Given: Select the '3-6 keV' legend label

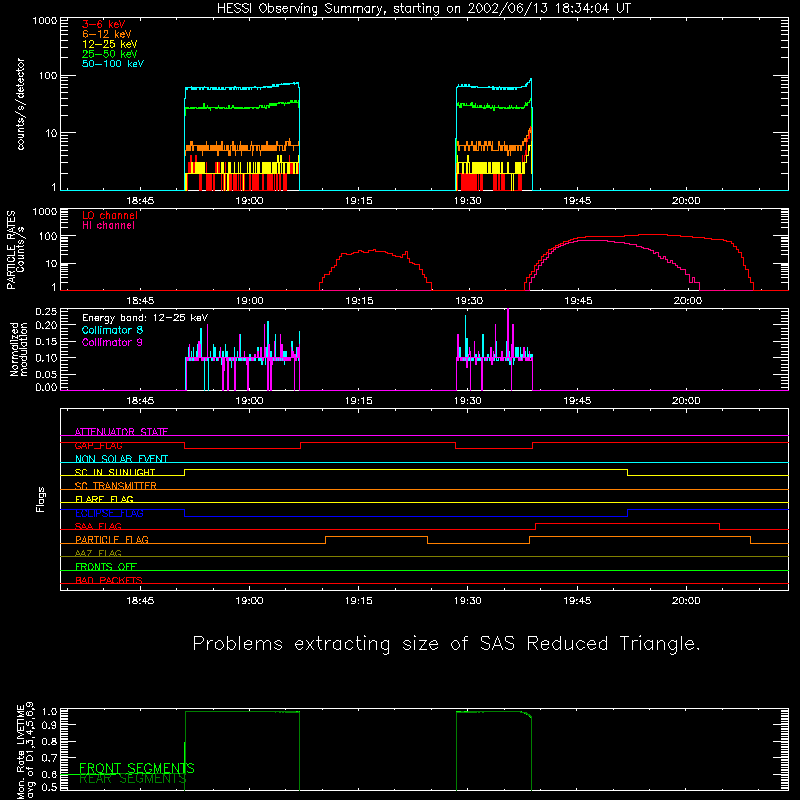Looking at the screenshot, I should (104, 24).
